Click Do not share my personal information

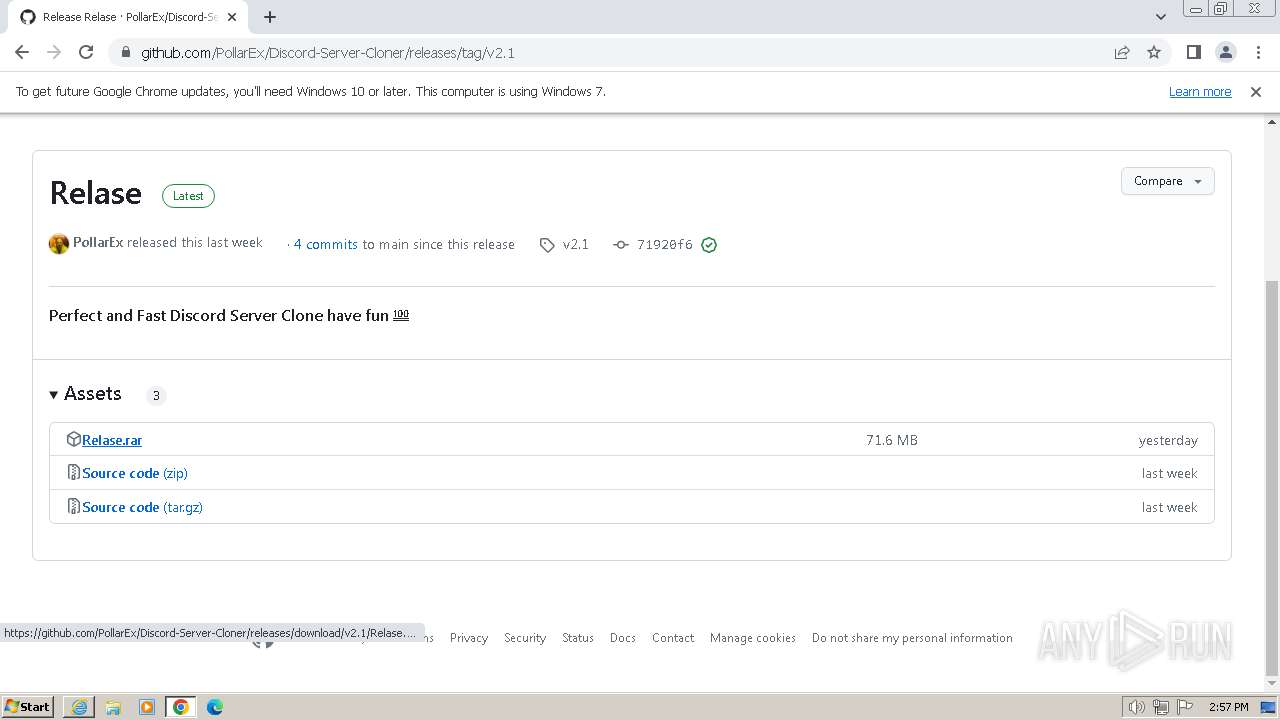912,638
